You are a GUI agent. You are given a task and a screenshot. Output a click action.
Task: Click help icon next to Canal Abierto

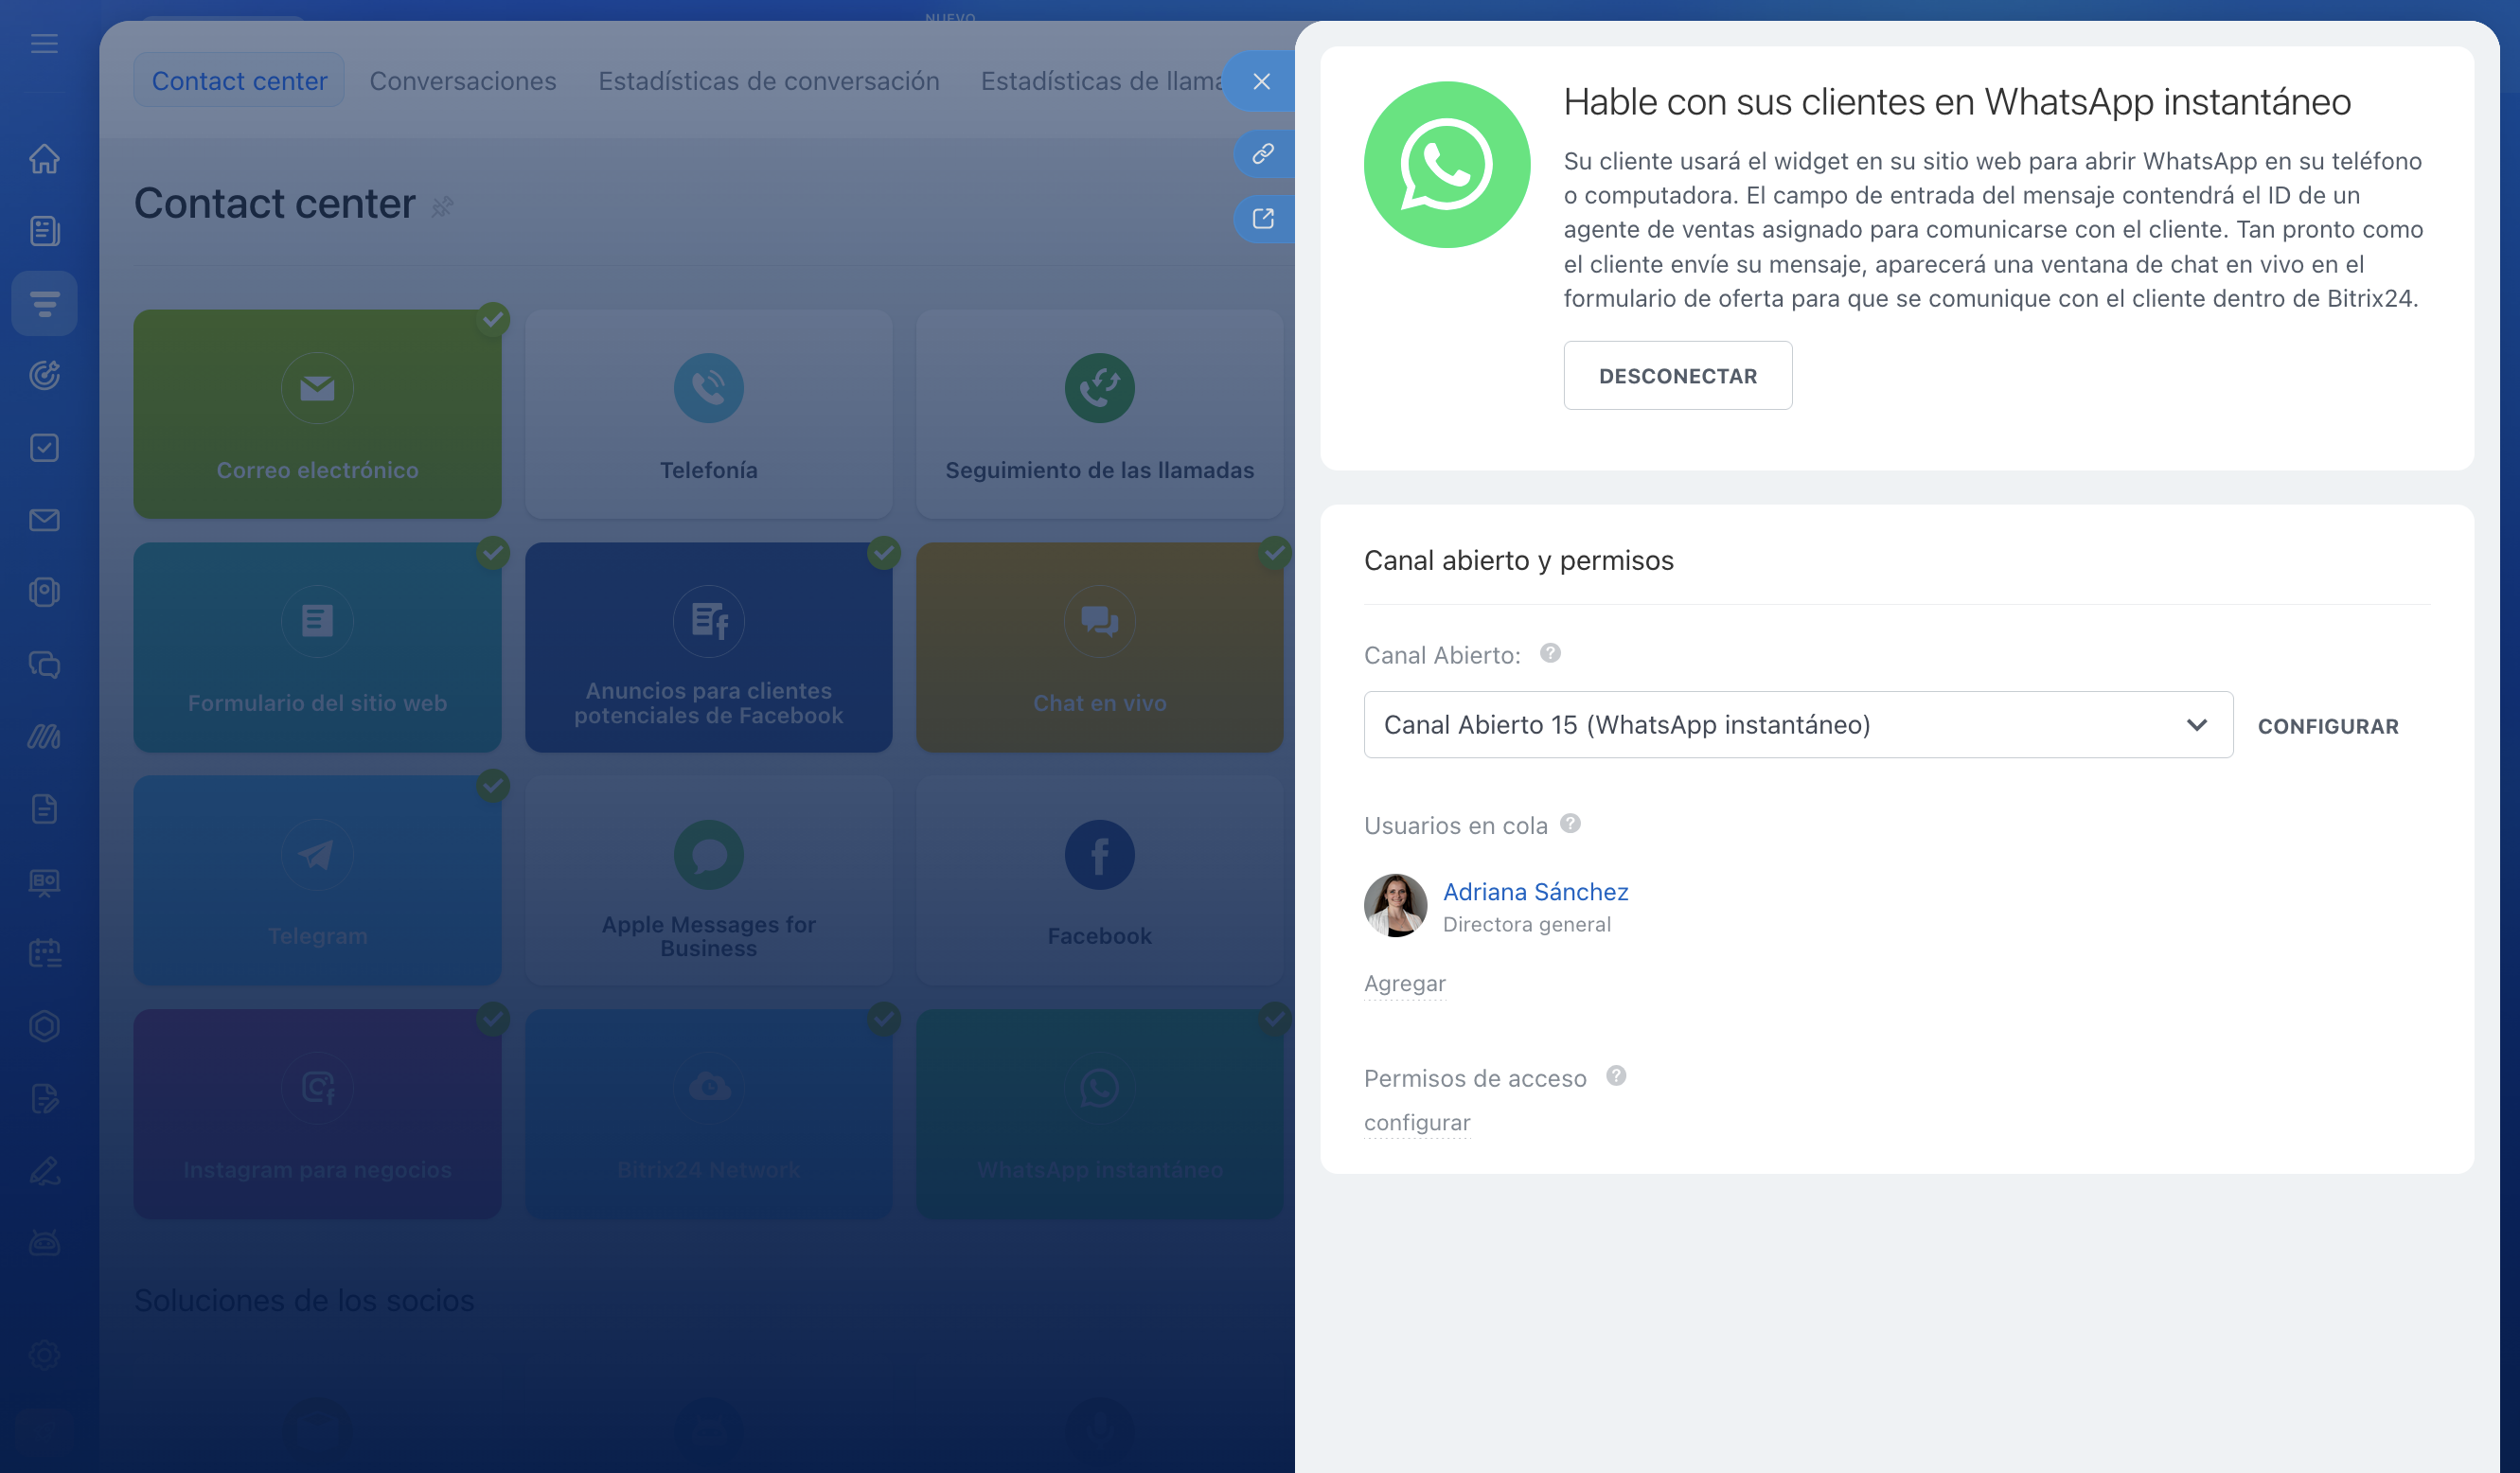pyautogui.click(x=1550, y=653)
